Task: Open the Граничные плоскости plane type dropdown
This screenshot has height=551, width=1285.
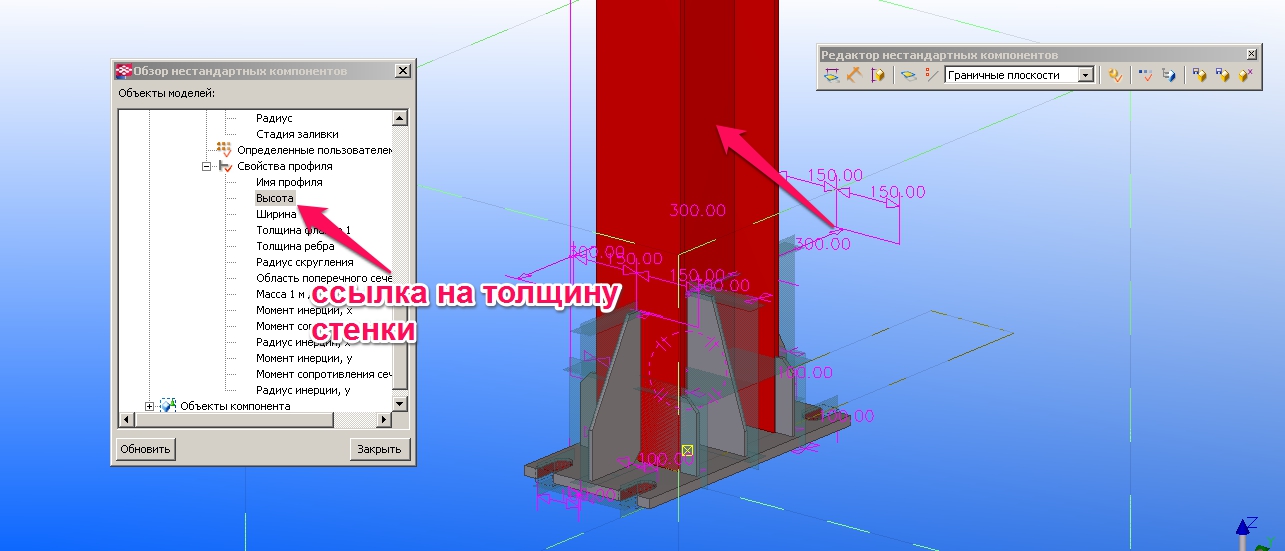Action: point(1084,75)
